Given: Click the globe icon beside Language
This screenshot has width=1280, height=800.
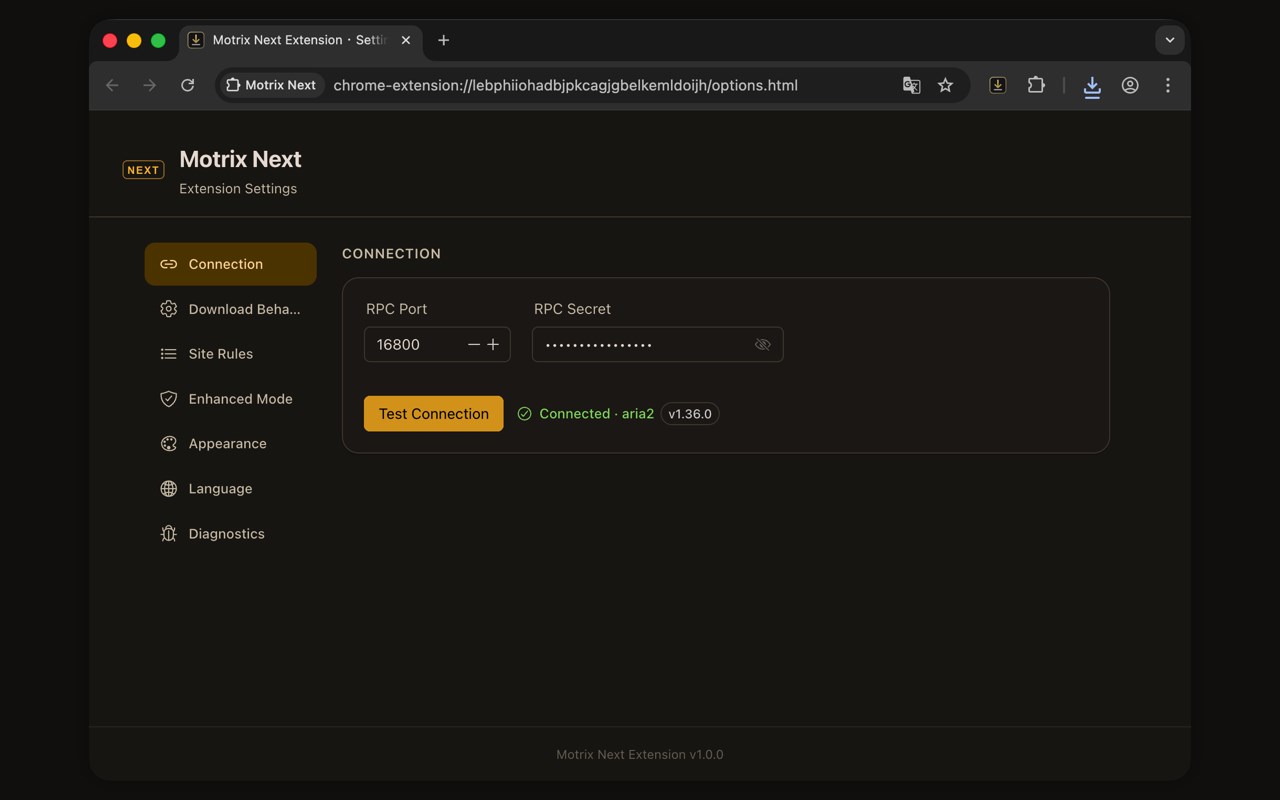Looking at the screenshot, I should click(169, 489).
